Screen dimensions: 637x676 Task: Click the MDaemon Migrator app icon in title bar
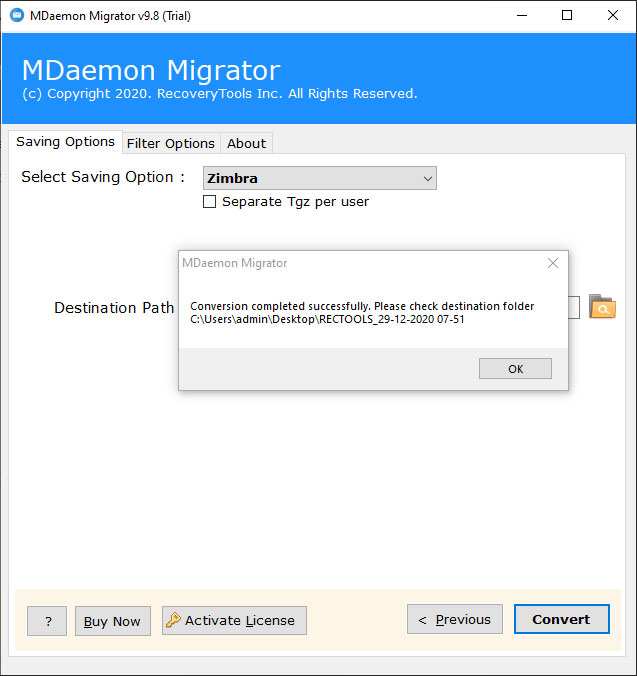[x=17, y=16]
